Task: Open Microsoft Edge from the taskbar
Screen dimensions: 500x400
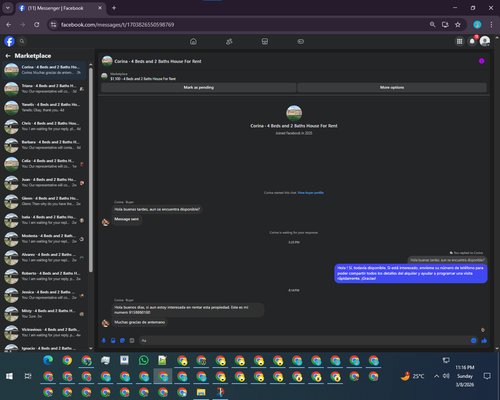Action: (x=48, y=360)
